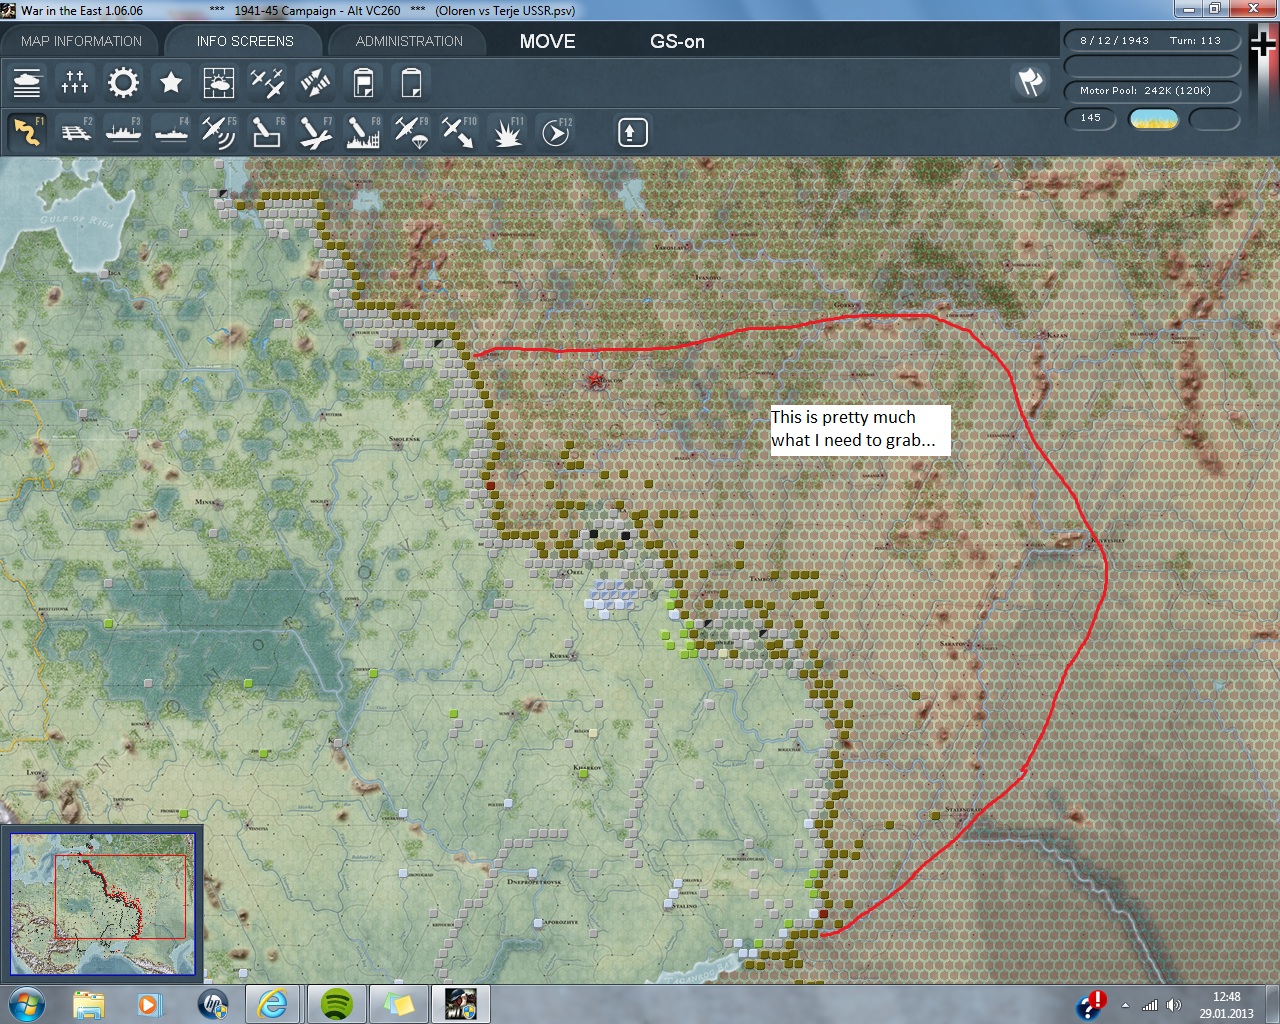Activate the F2 rail movement mode
This screenshot has width=1280, height=1024.
pyautogui.click(x=75, y=132)
